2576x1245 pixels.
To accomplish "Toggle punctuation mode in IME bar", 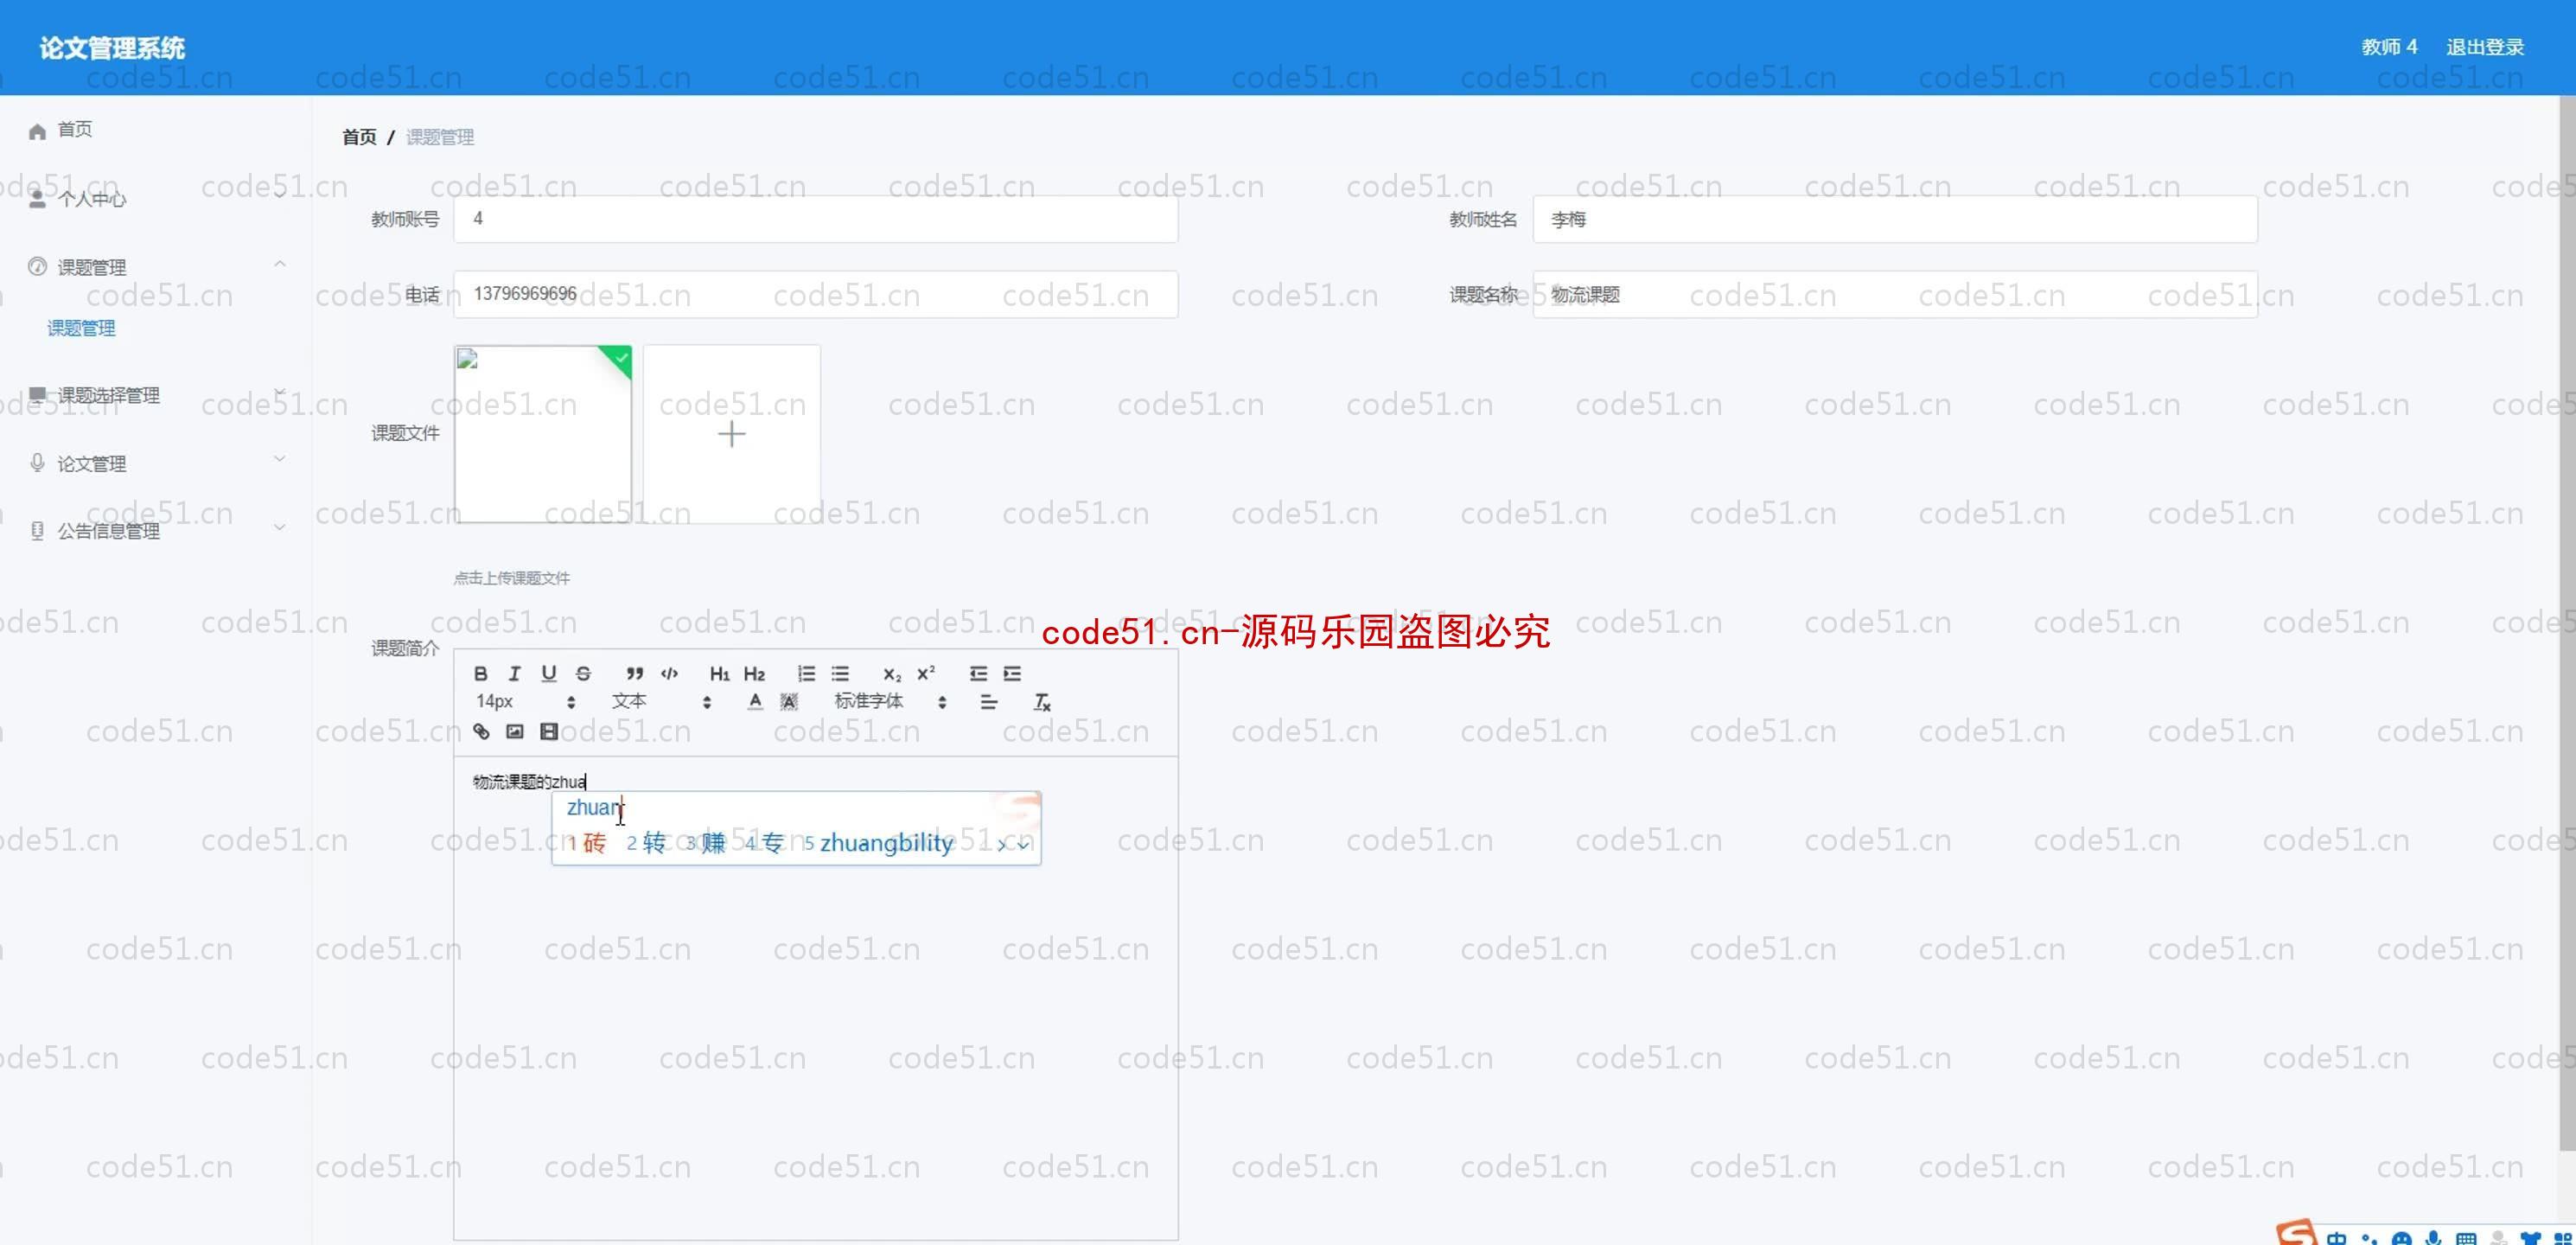I will 2369,1238.
